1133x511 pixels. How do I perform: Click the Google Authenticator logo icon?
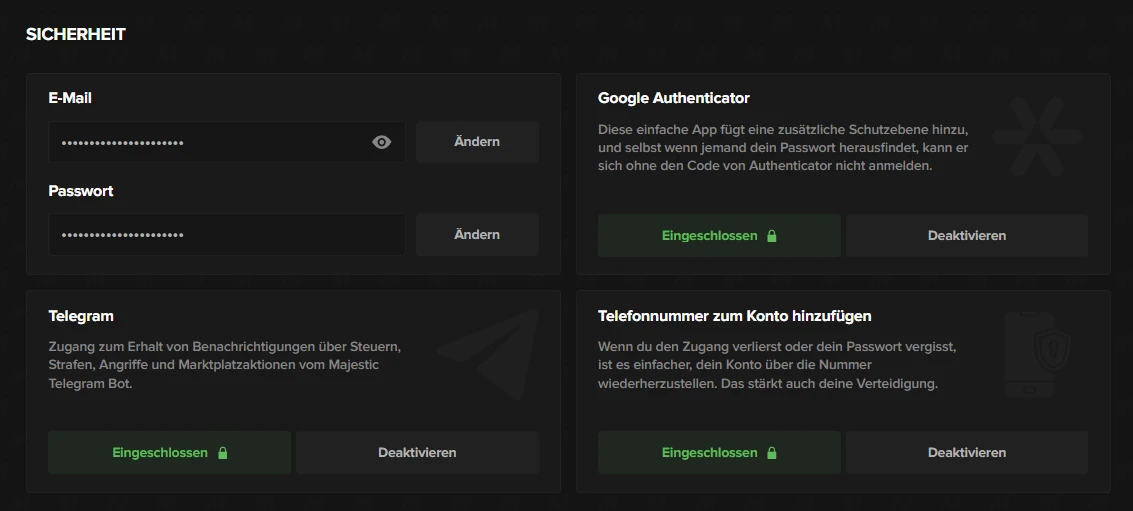[1044, 133]
